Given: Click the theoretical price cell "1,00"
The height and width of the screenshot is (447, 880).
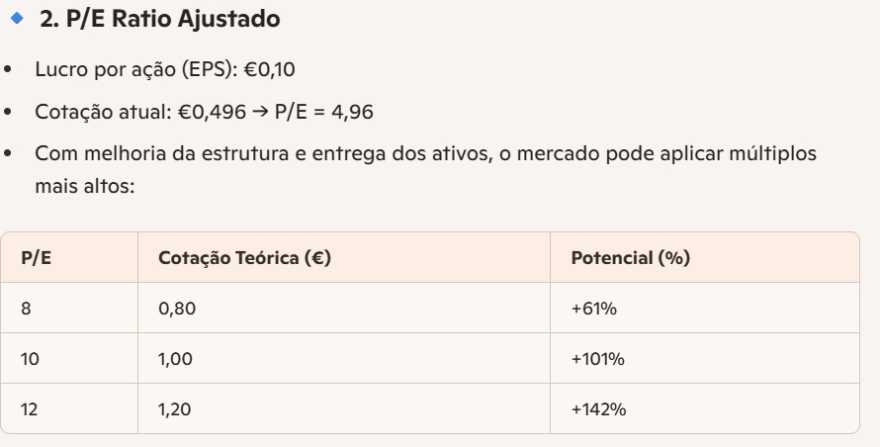Looking at the screenshot, I should (x=172, y=359).
